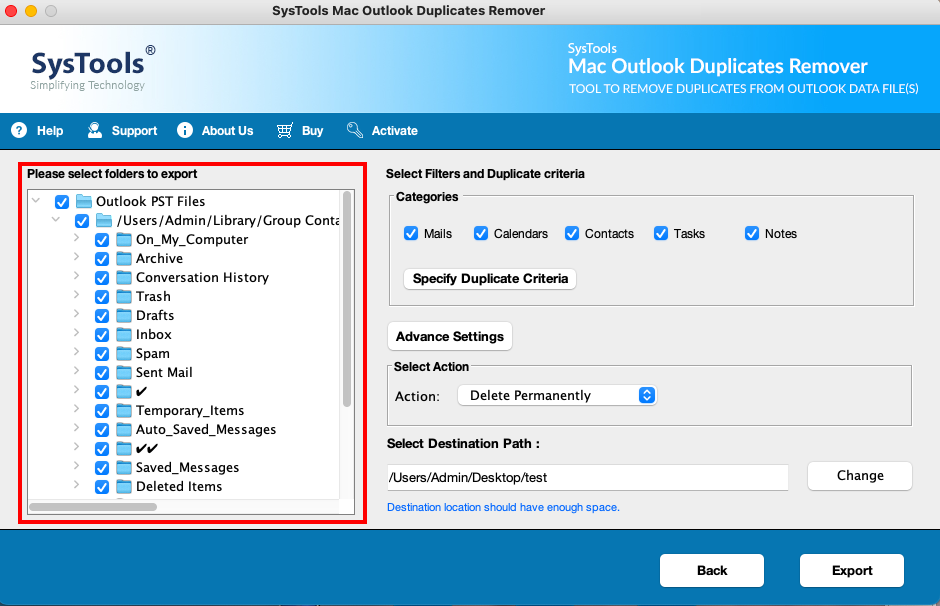Click the Help question mark icon
Viewport: 940px width, 606px height.
(x=19, y=130)
